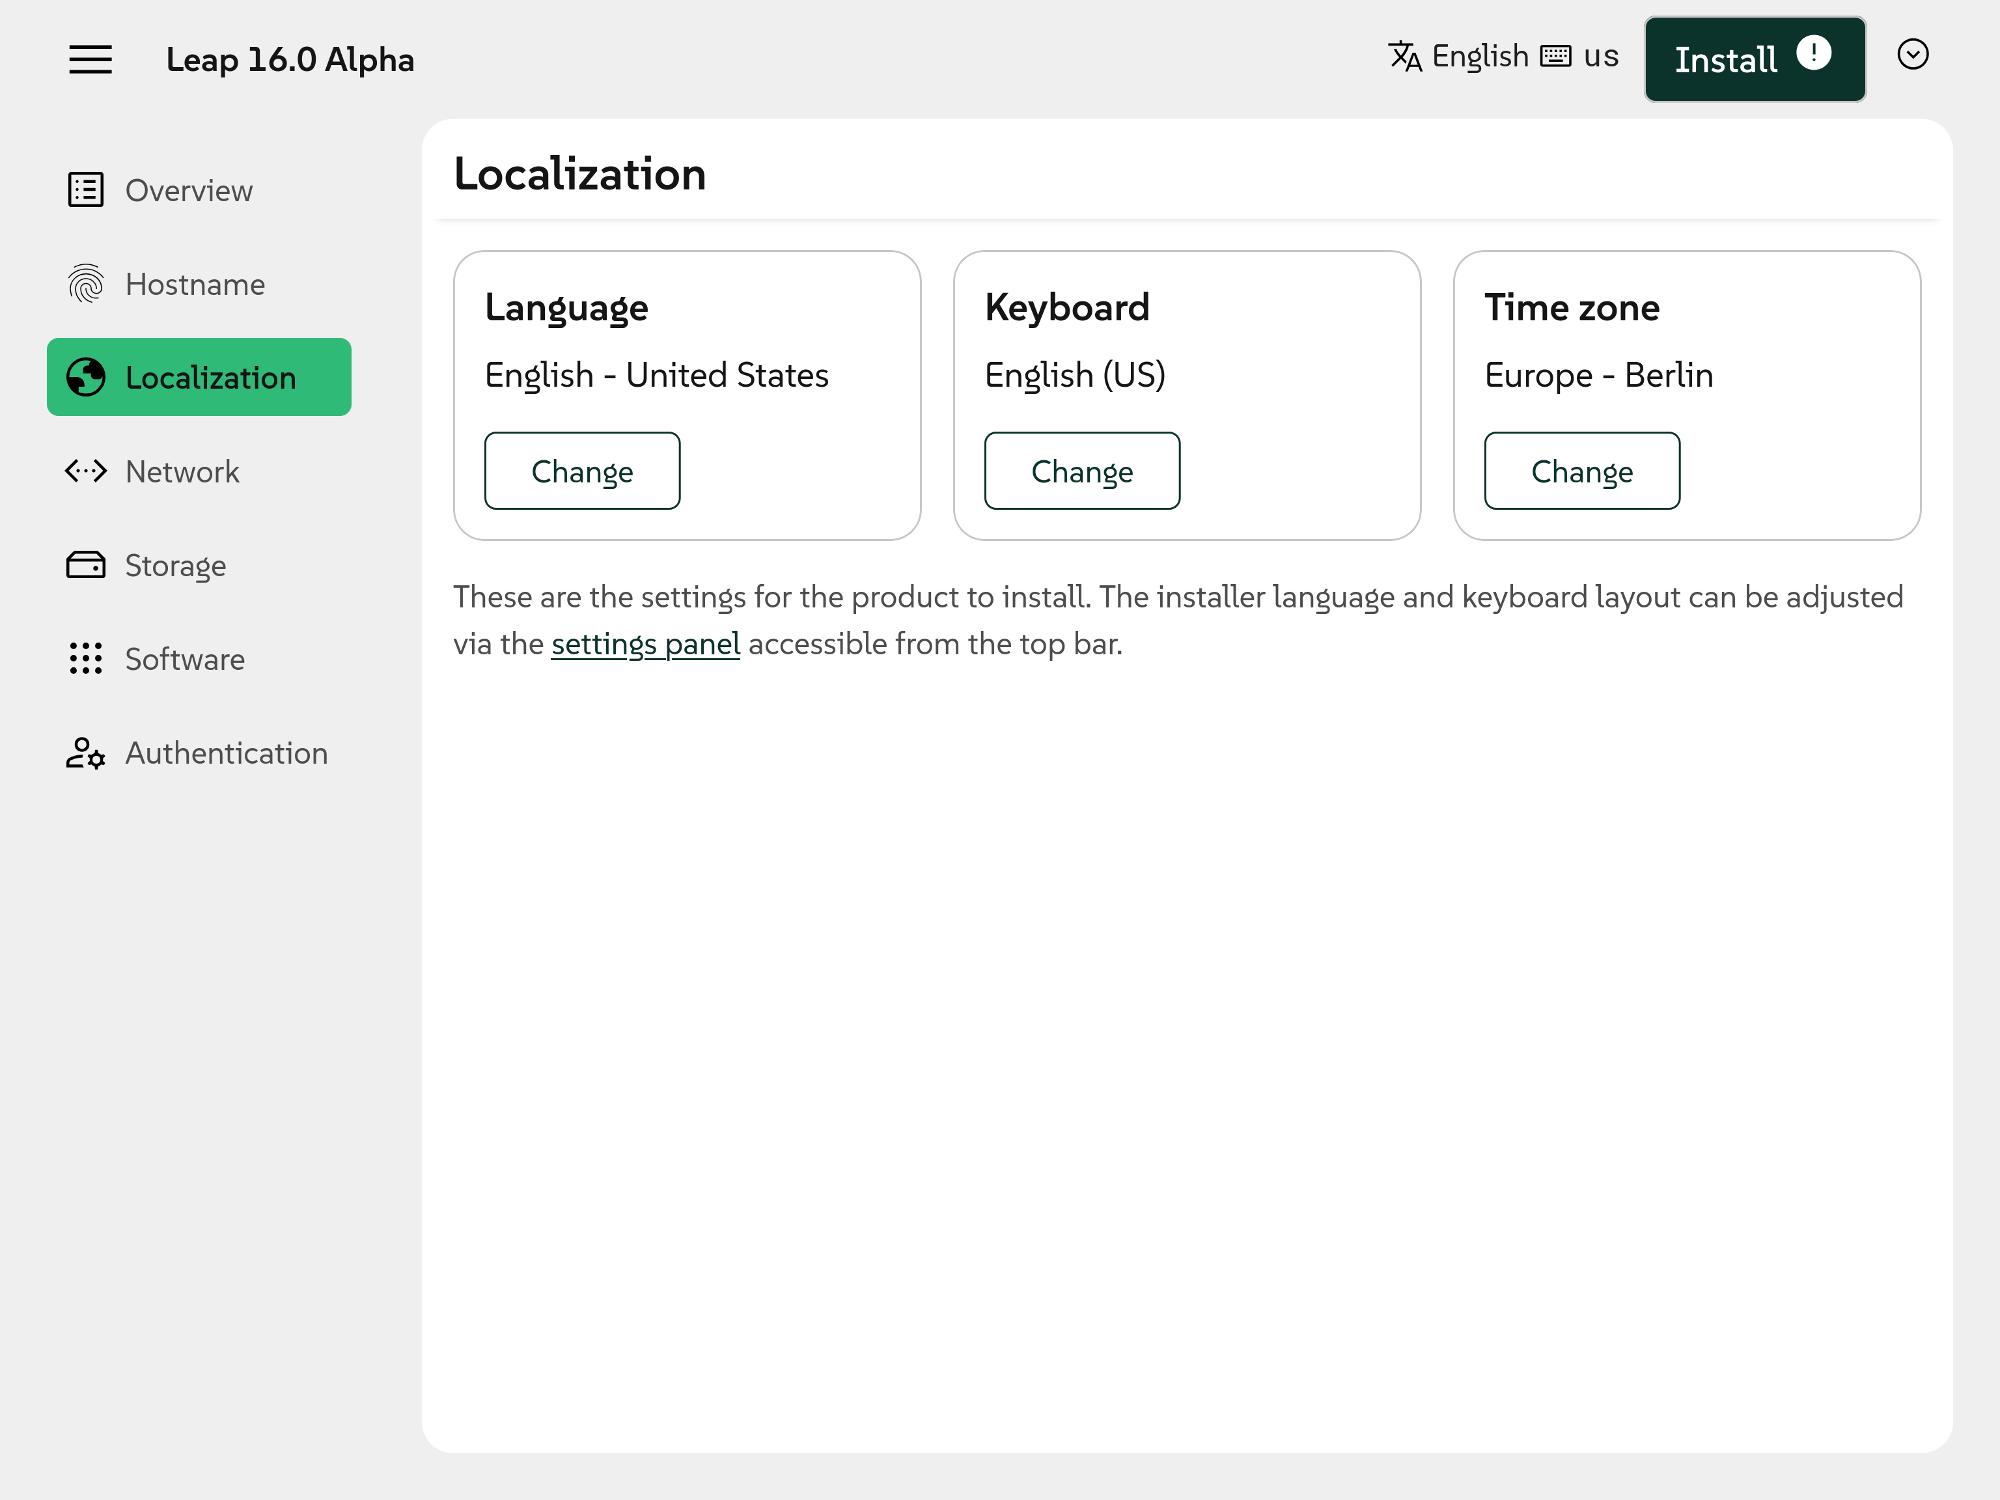
Task: Expand the circled chevron options menu
Action: click(1912, 54)
